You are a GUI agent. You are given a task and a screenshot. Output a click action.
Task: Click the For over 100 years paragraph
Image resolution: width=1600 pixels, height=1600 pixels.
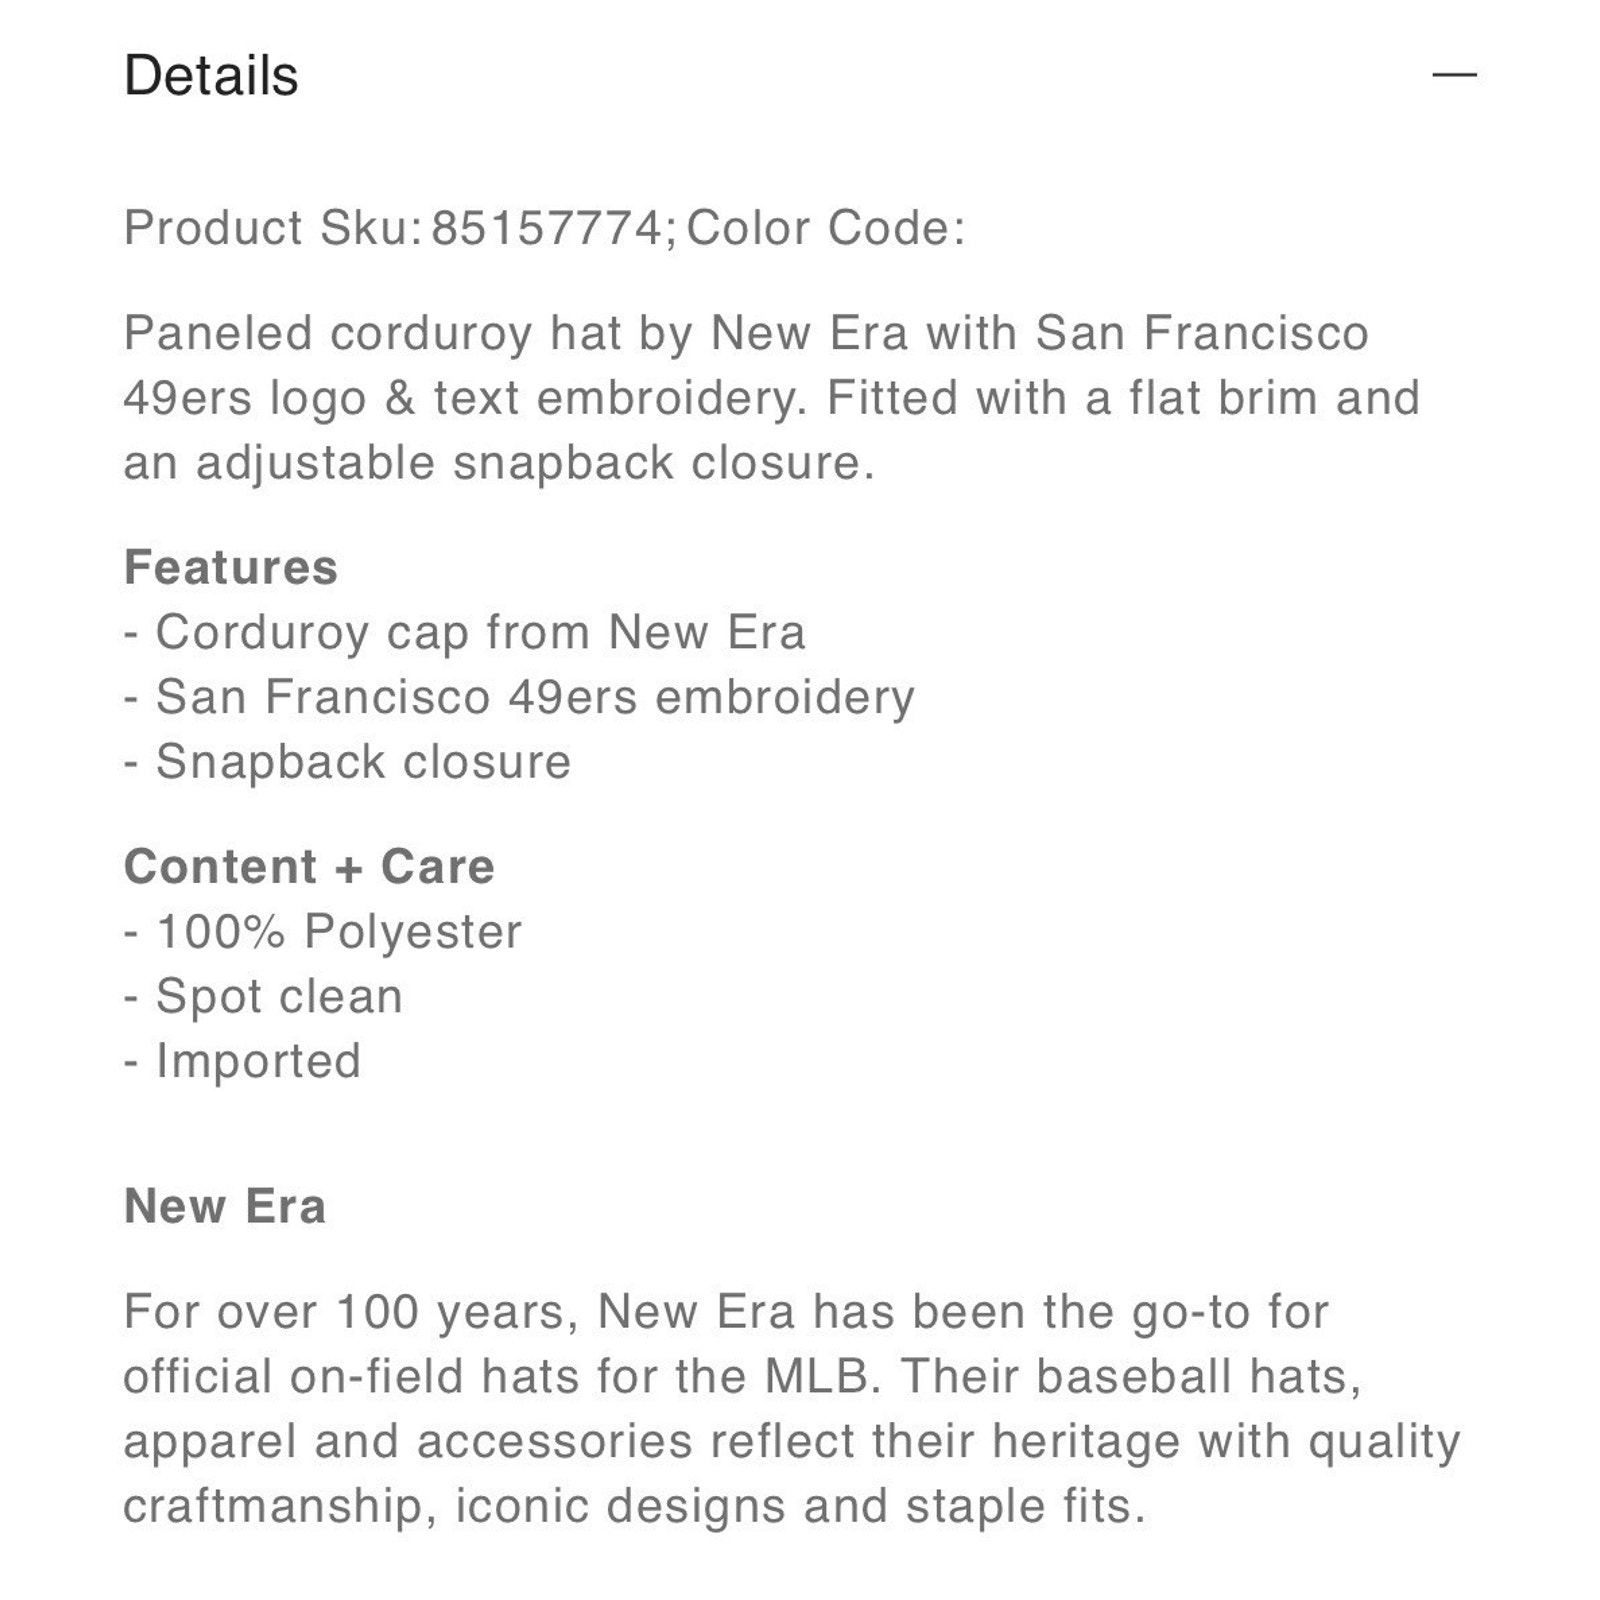[792, 1409]
